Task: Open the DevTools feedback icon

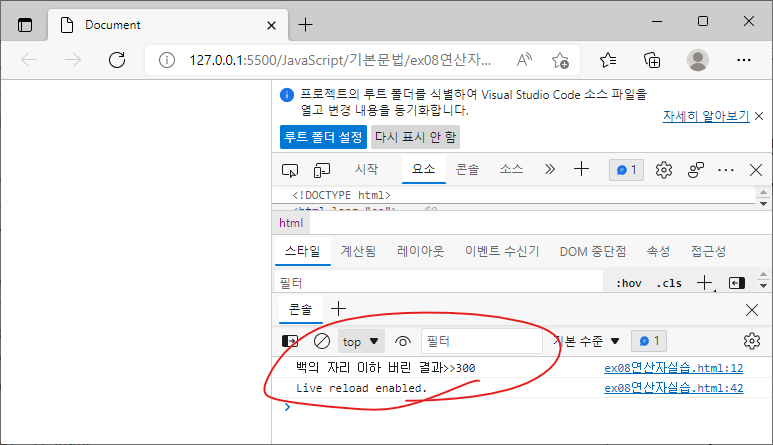Action: 696,170
